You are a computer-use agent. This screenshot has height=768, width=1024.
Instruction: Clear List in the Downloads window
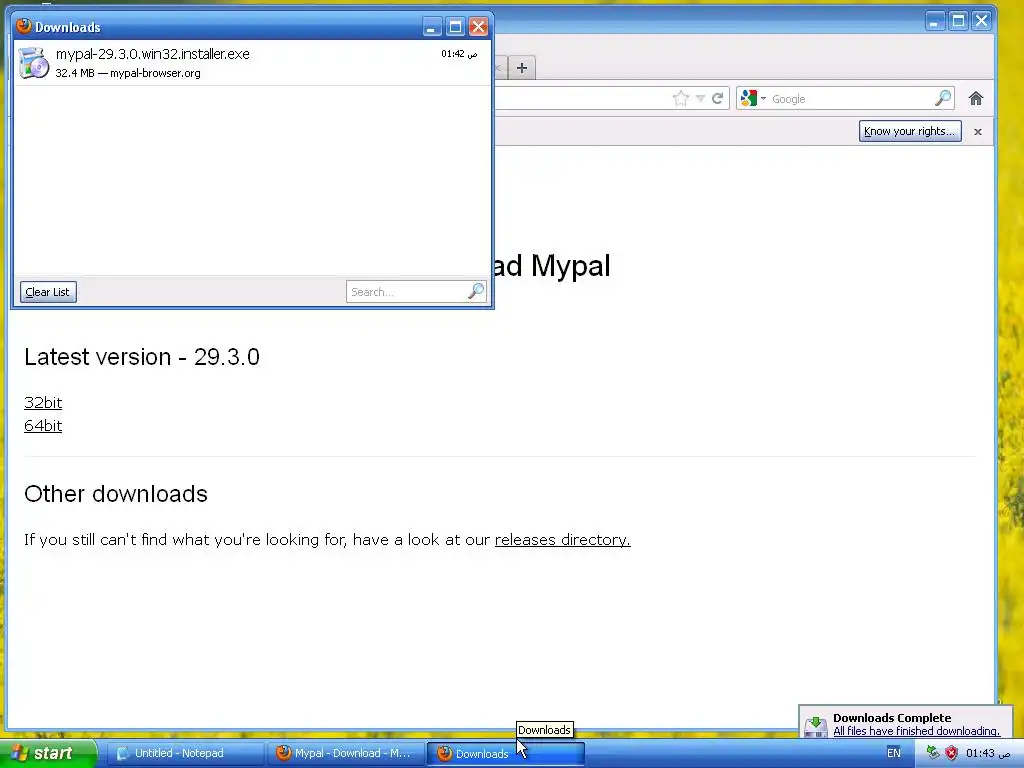pyautogui.click(x=48, y=292)
